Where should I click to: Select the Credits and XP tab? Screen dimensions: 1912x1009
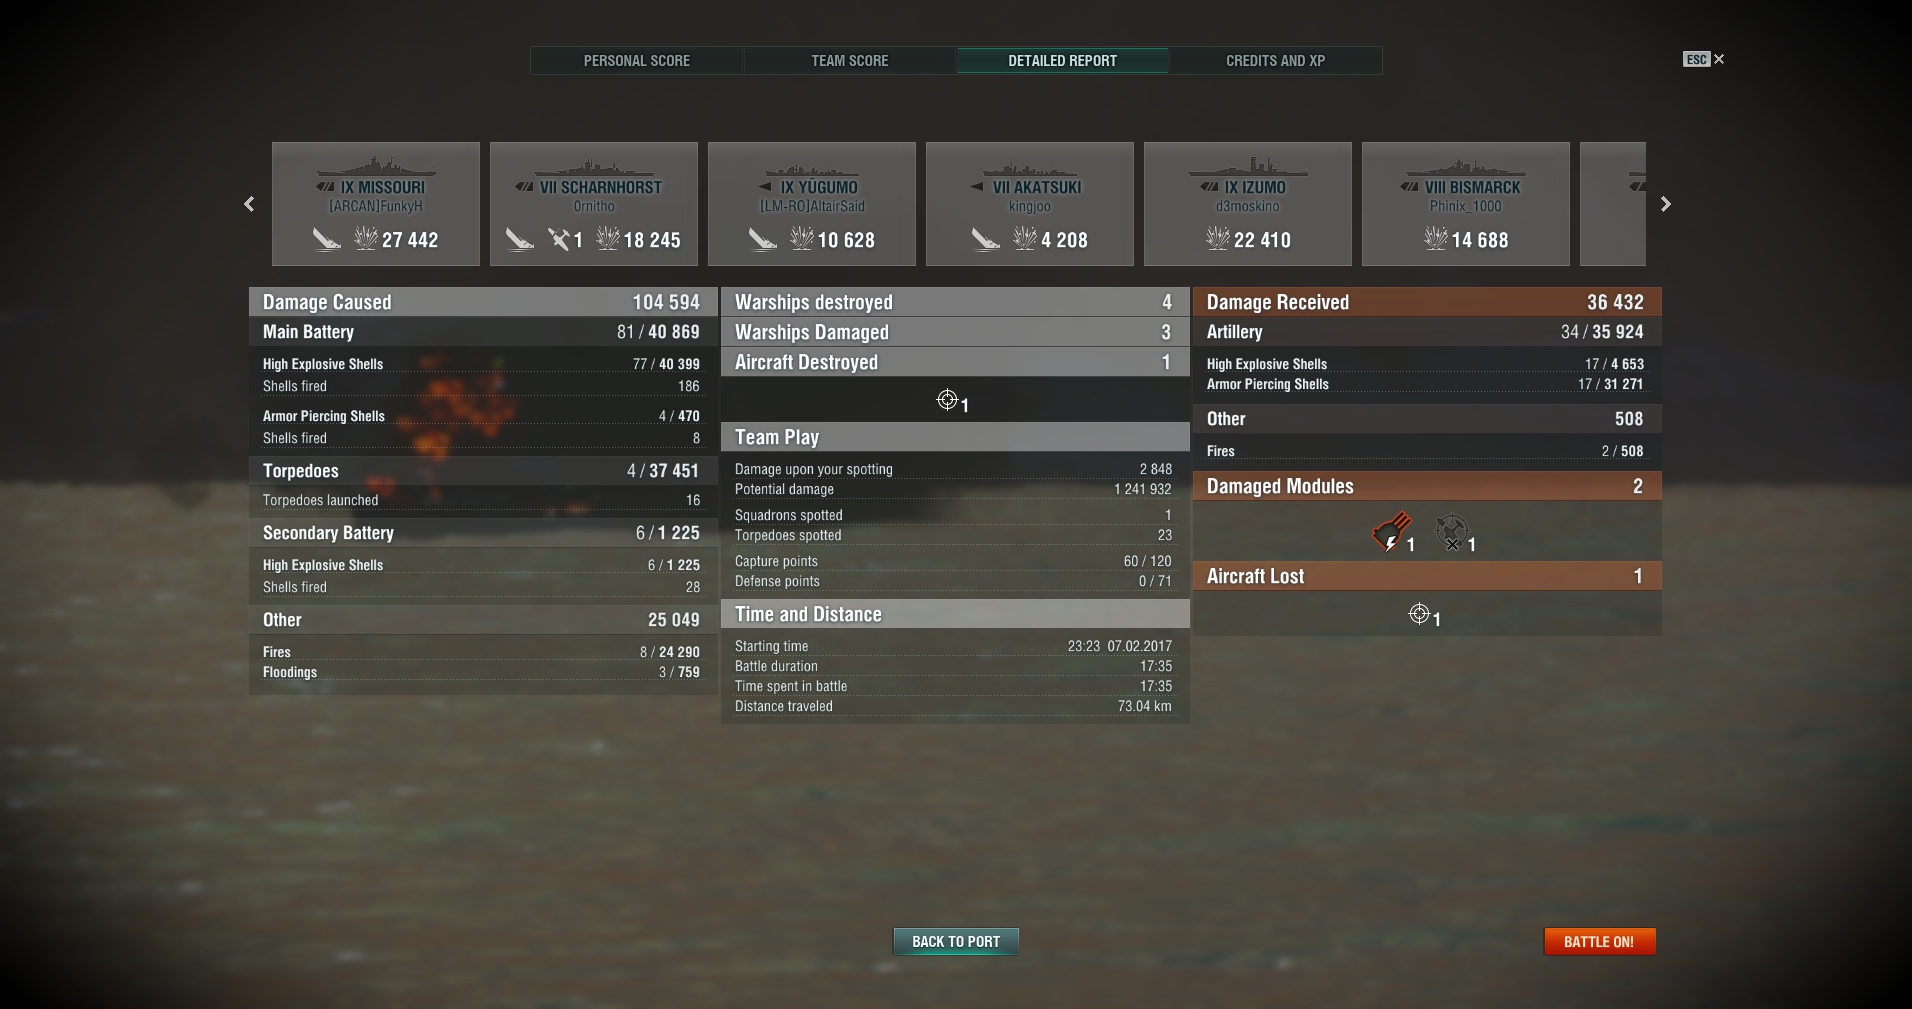coord(1276,61)
